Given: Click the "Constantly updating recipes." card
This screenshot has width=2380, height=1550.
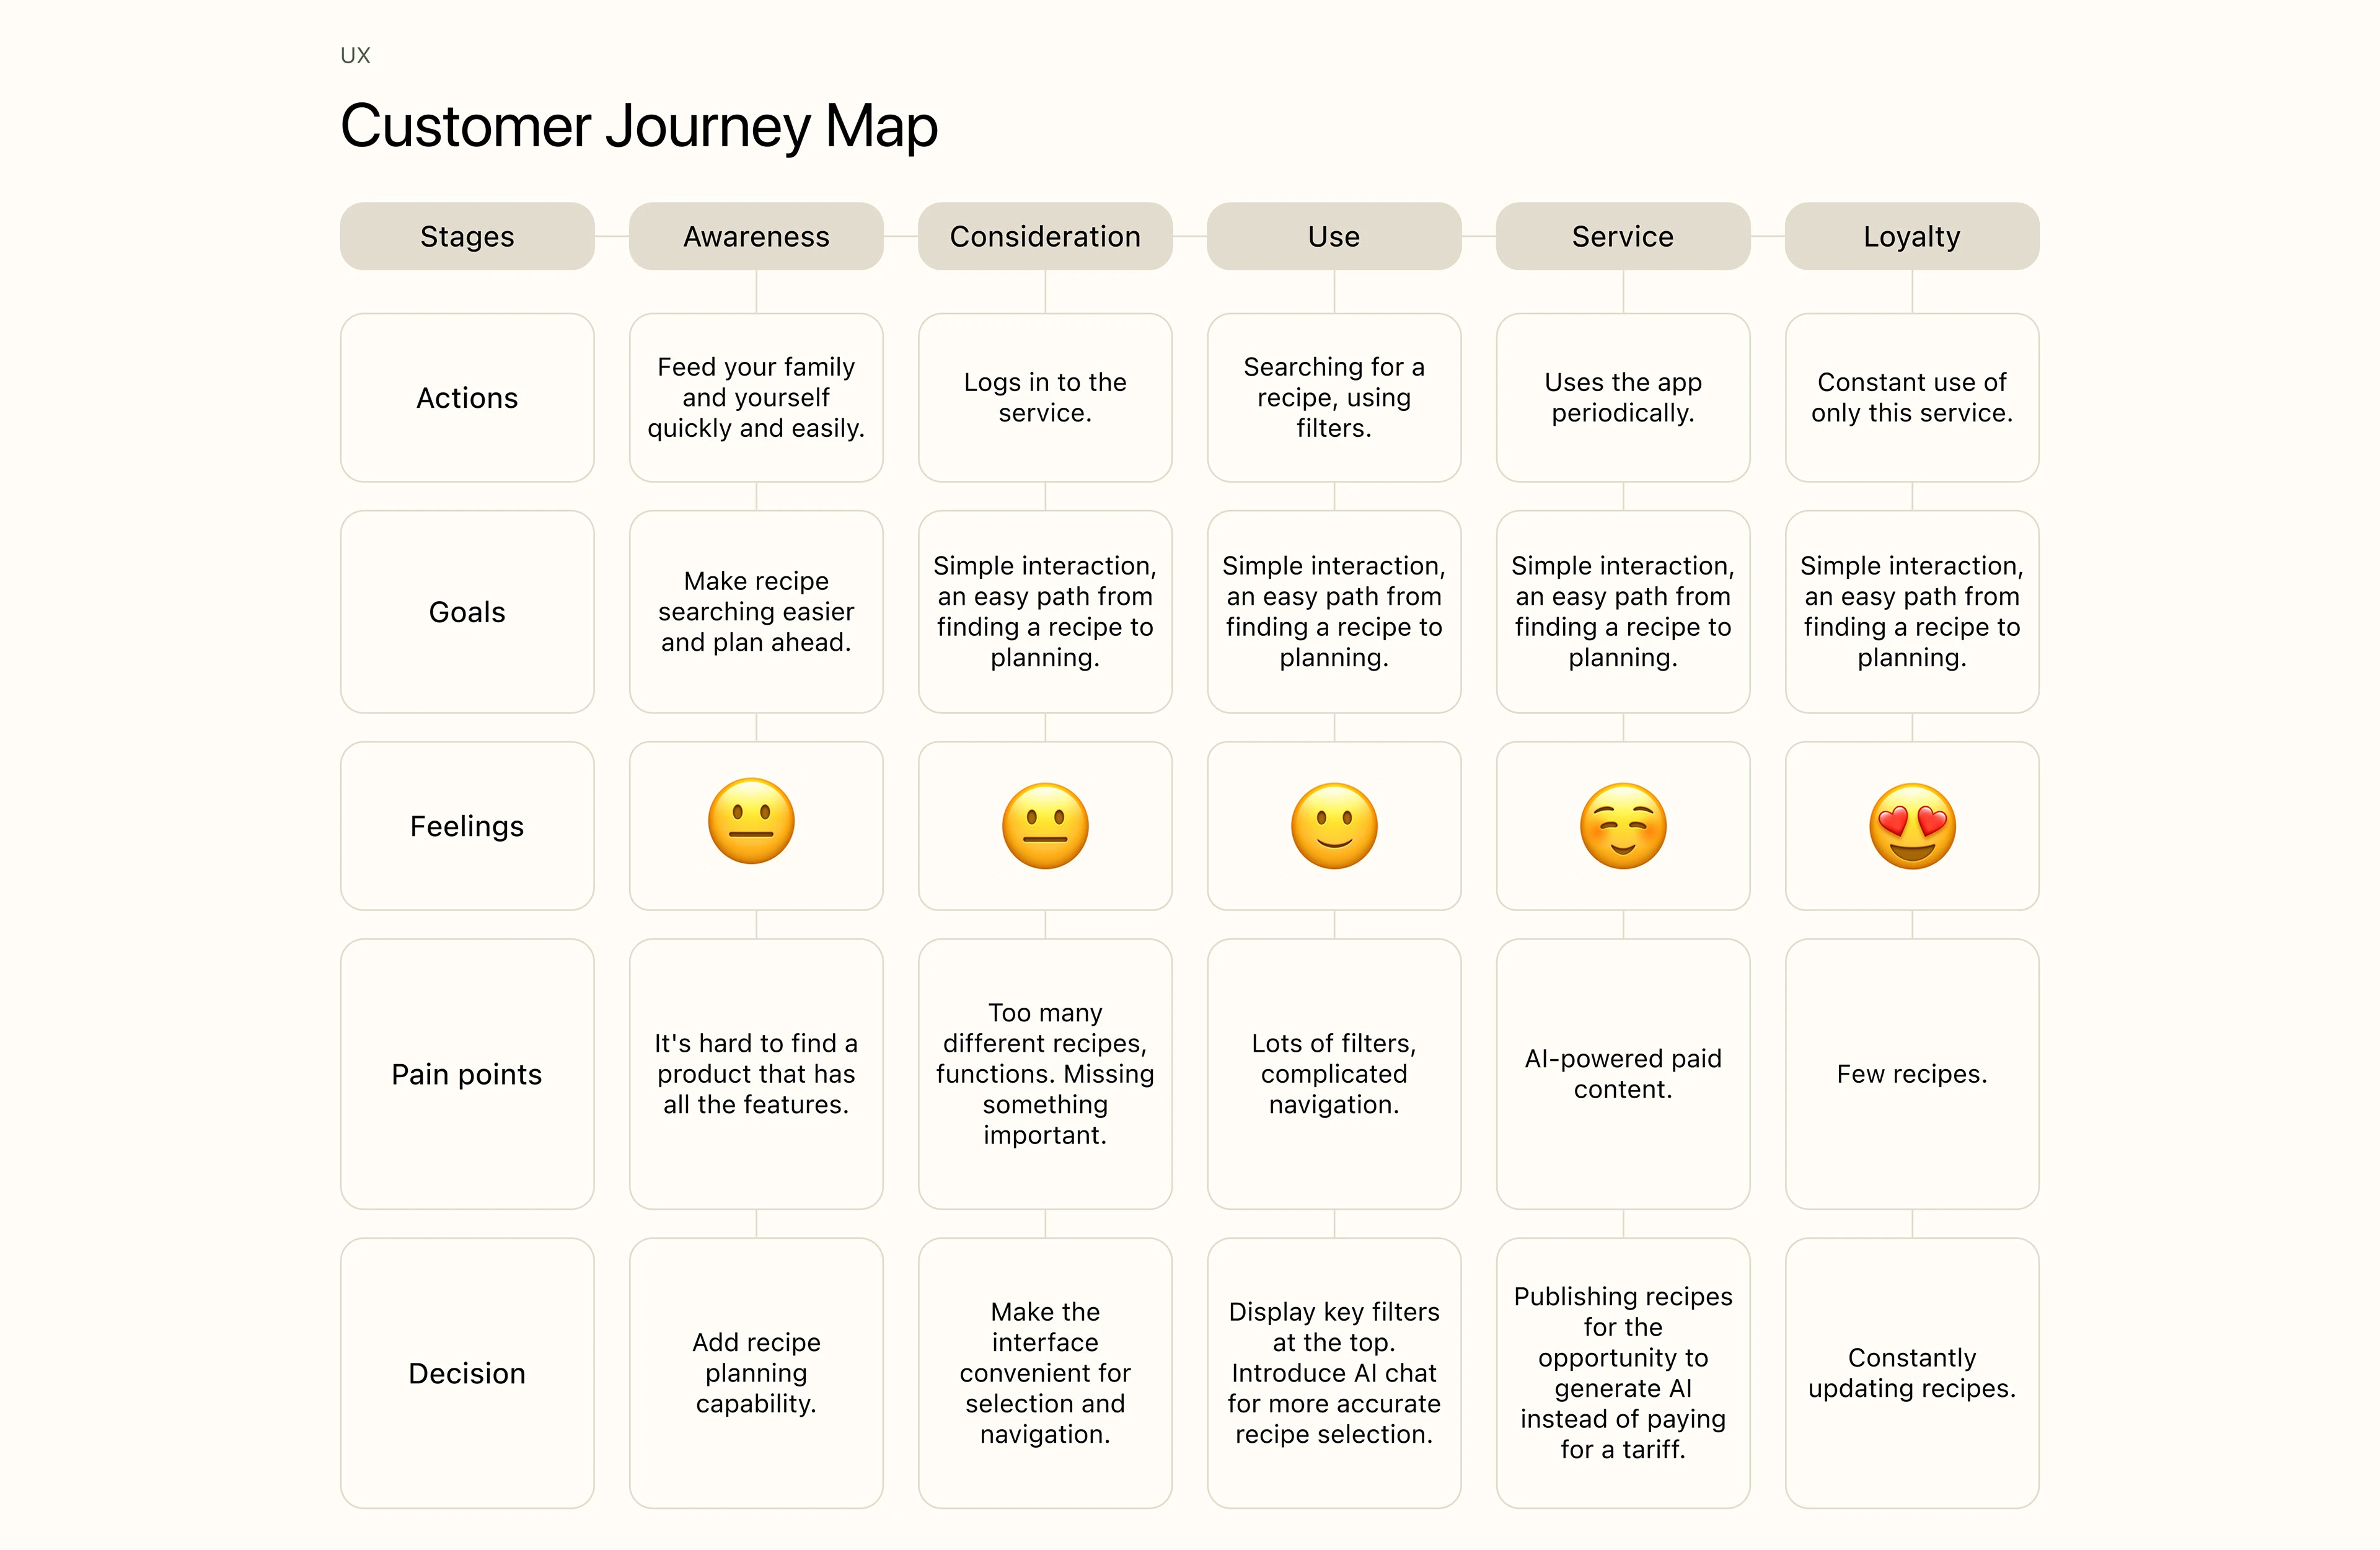Looking at the screenshot, I should pyautogui.click(x=1912, y=1373).
